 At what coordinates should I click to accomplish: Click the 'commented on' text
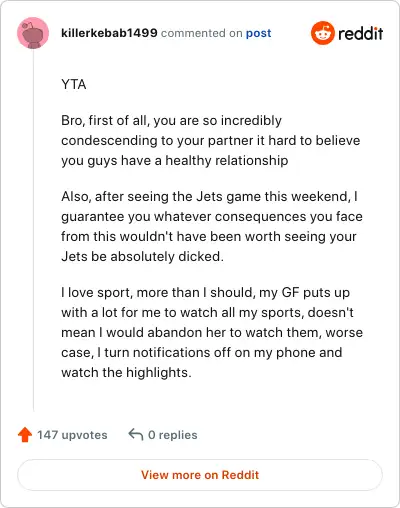(x=201, y=33)
